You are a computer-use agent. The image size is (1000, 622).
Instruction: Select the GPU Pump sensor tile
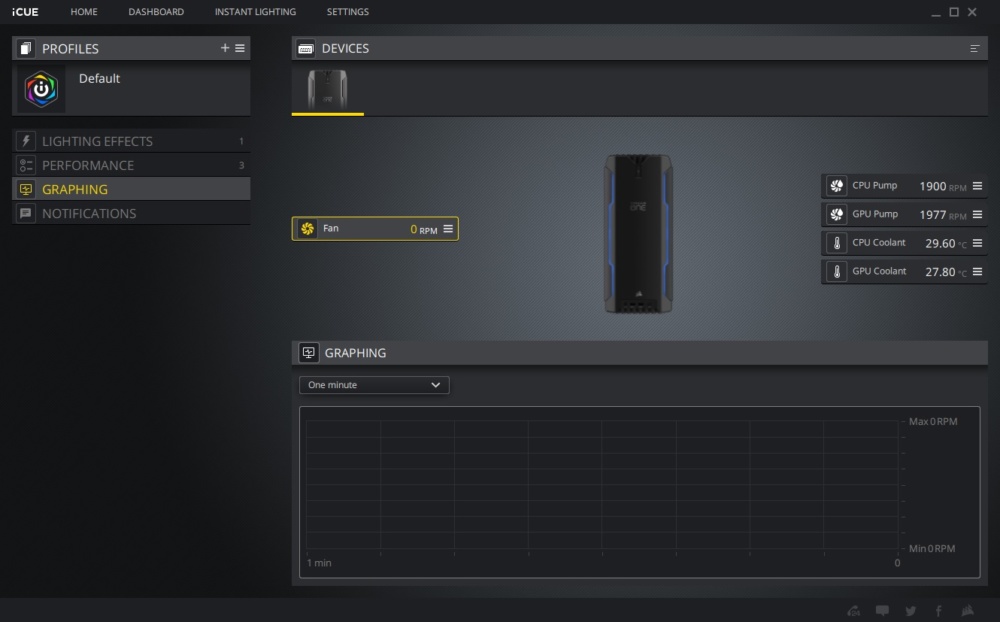(x=904, y=214)
